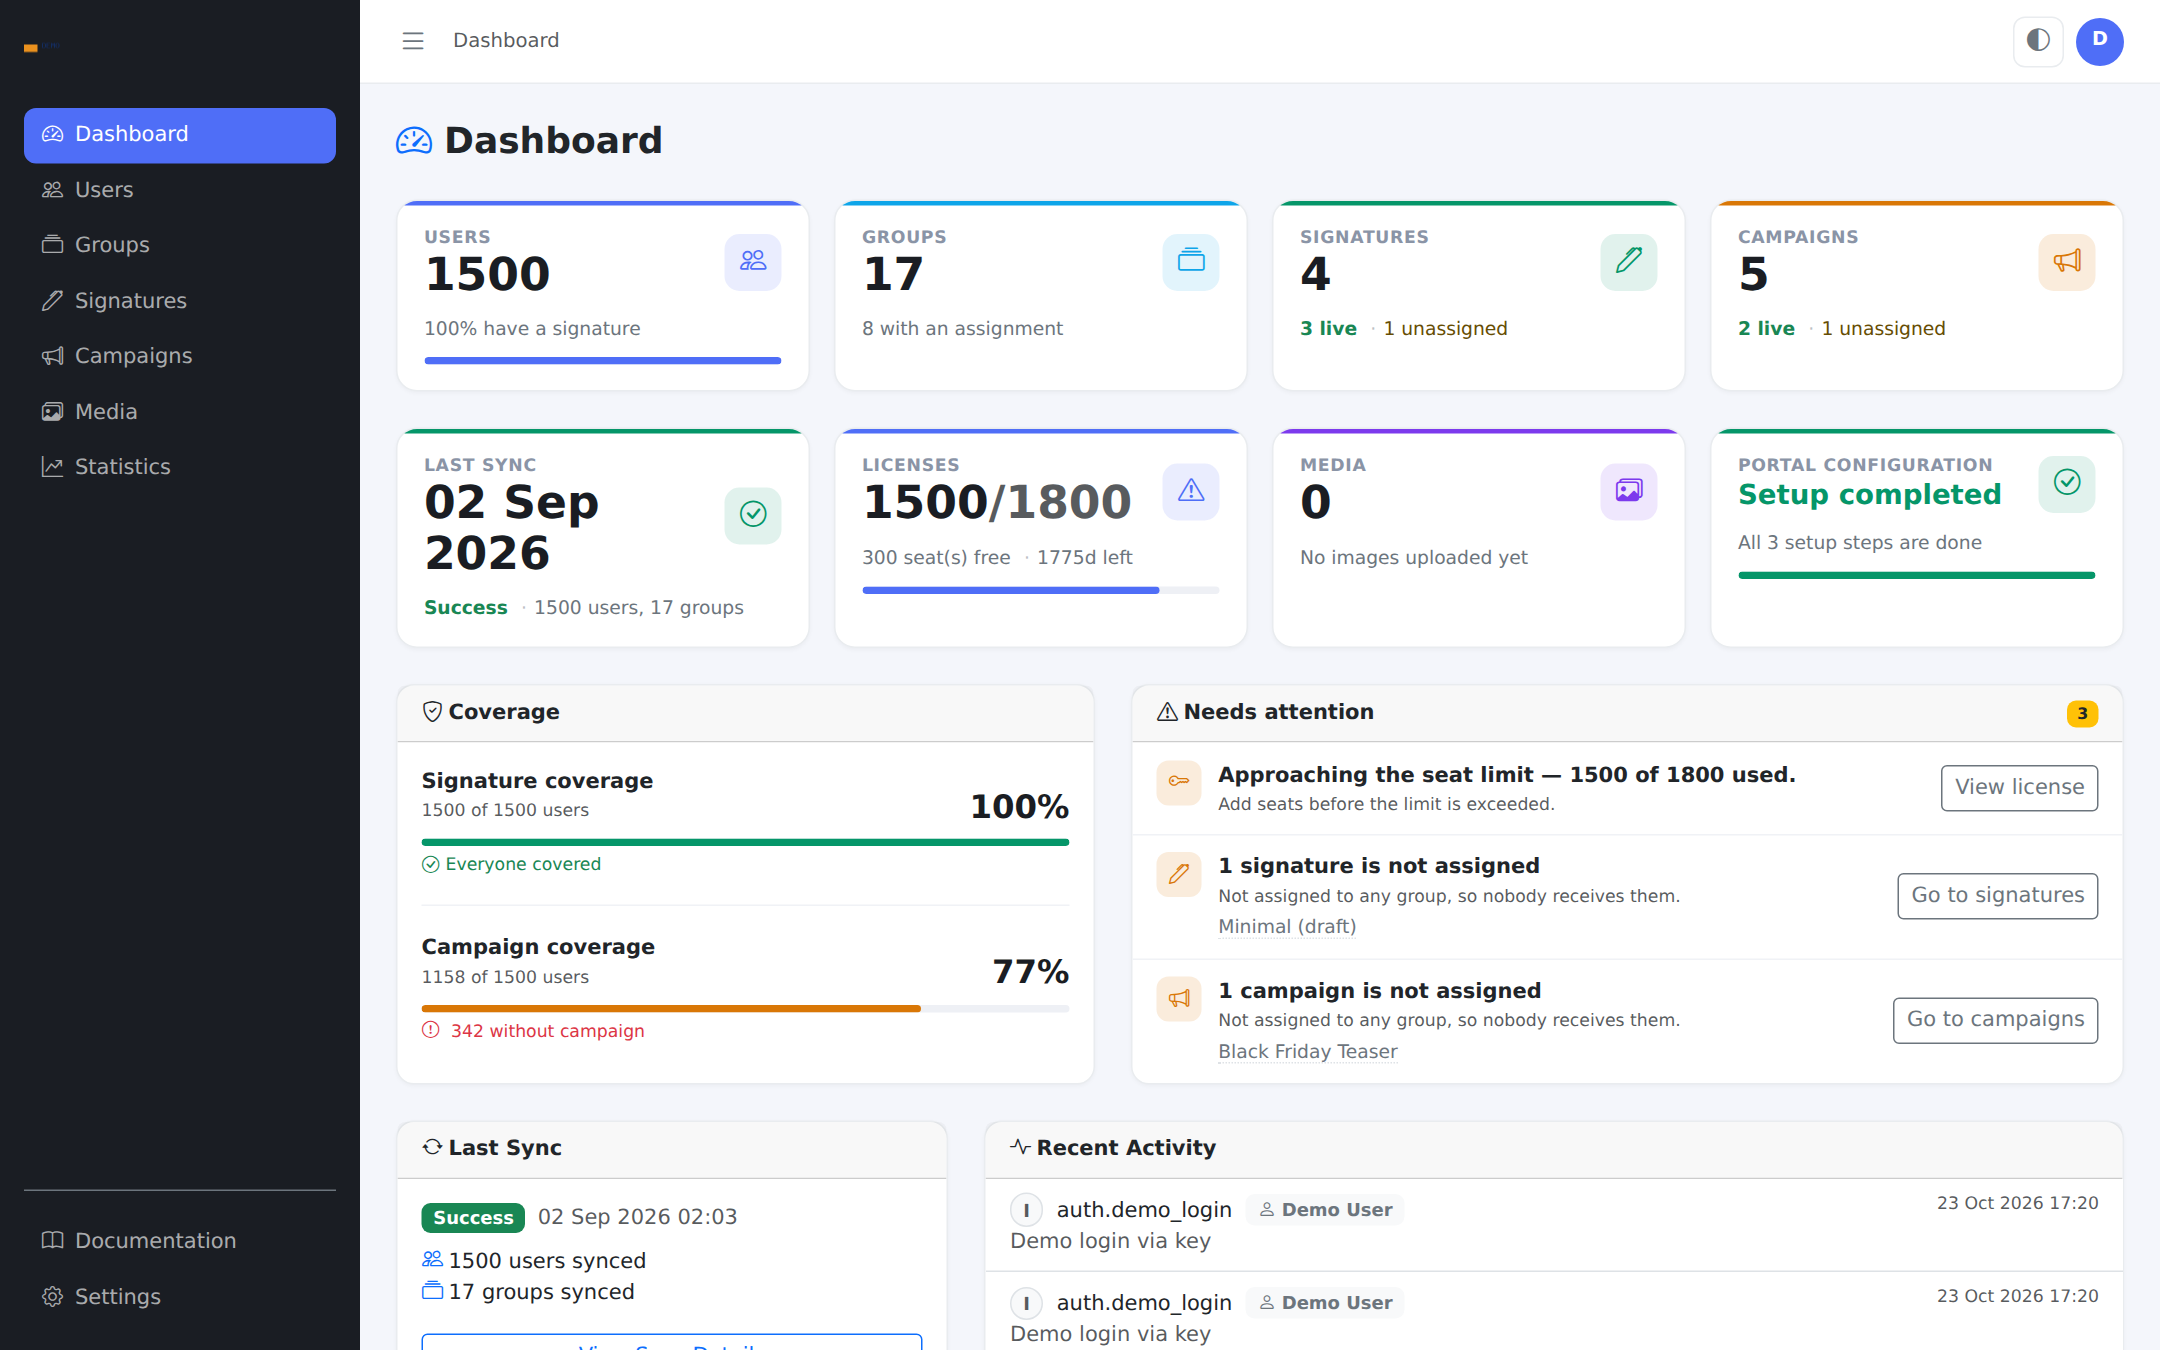Click the Last Sync refresh icon
Viewport: 2160px width, 1350px height.
432,1148
